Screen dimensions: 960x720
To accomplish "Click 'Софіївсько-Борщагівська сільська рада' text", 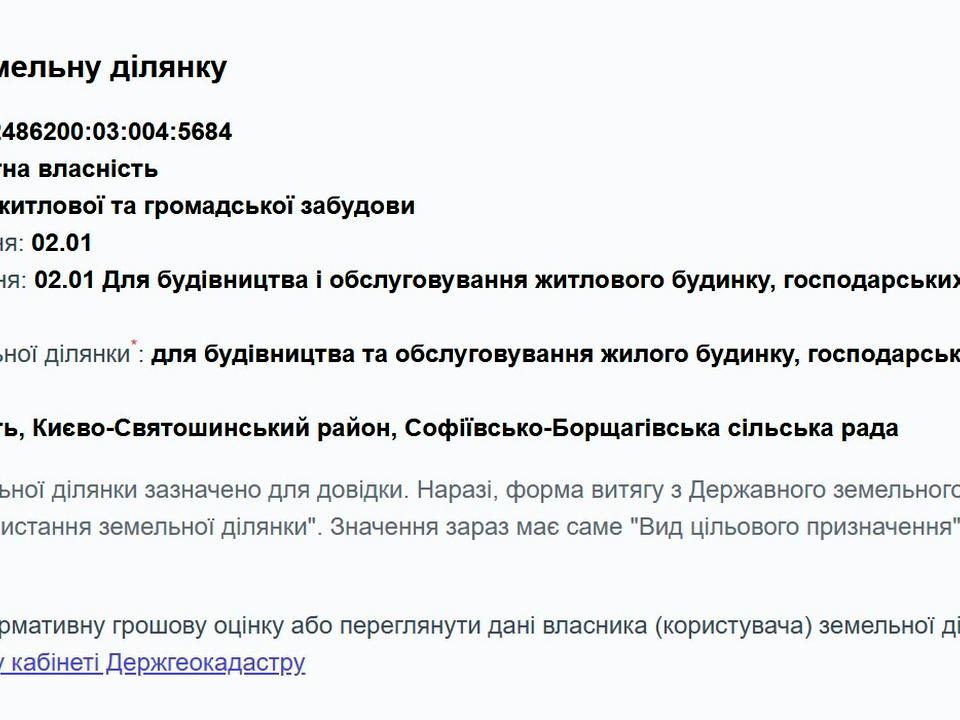I will click(x=651, y=428).
